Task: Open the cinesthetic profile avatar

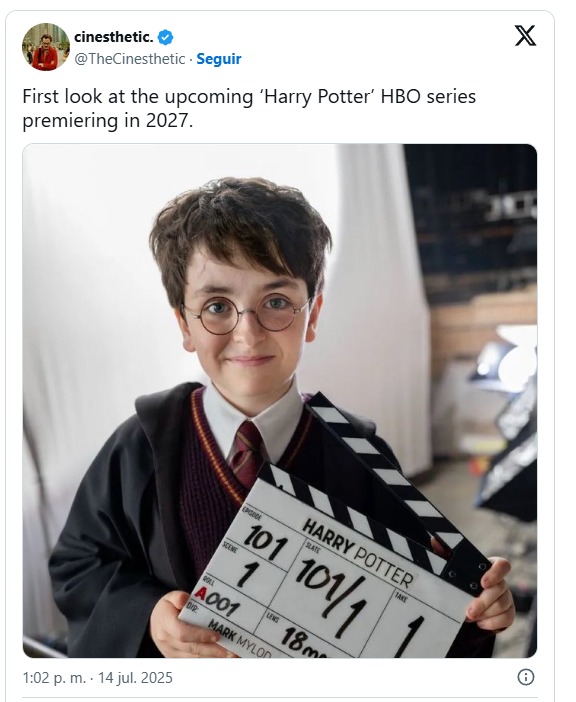Action: (46, 47)
